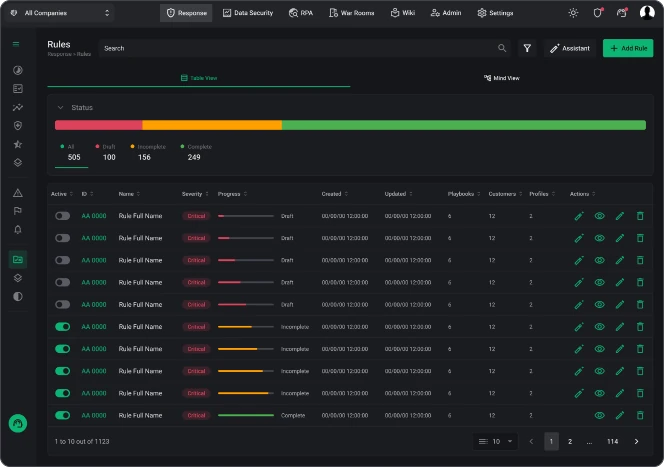The width and height of the screenshot is (664, 467).
Task: Open the Data Security menu
Action: tap(248, 13)
